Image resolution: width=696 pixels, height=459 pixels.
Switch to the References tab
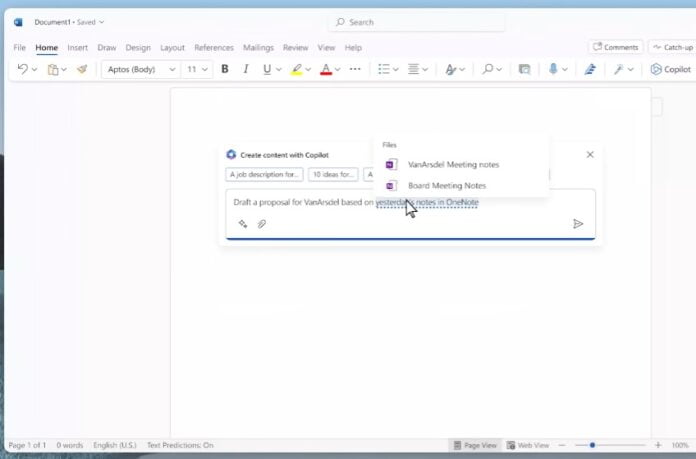point(214,47)
